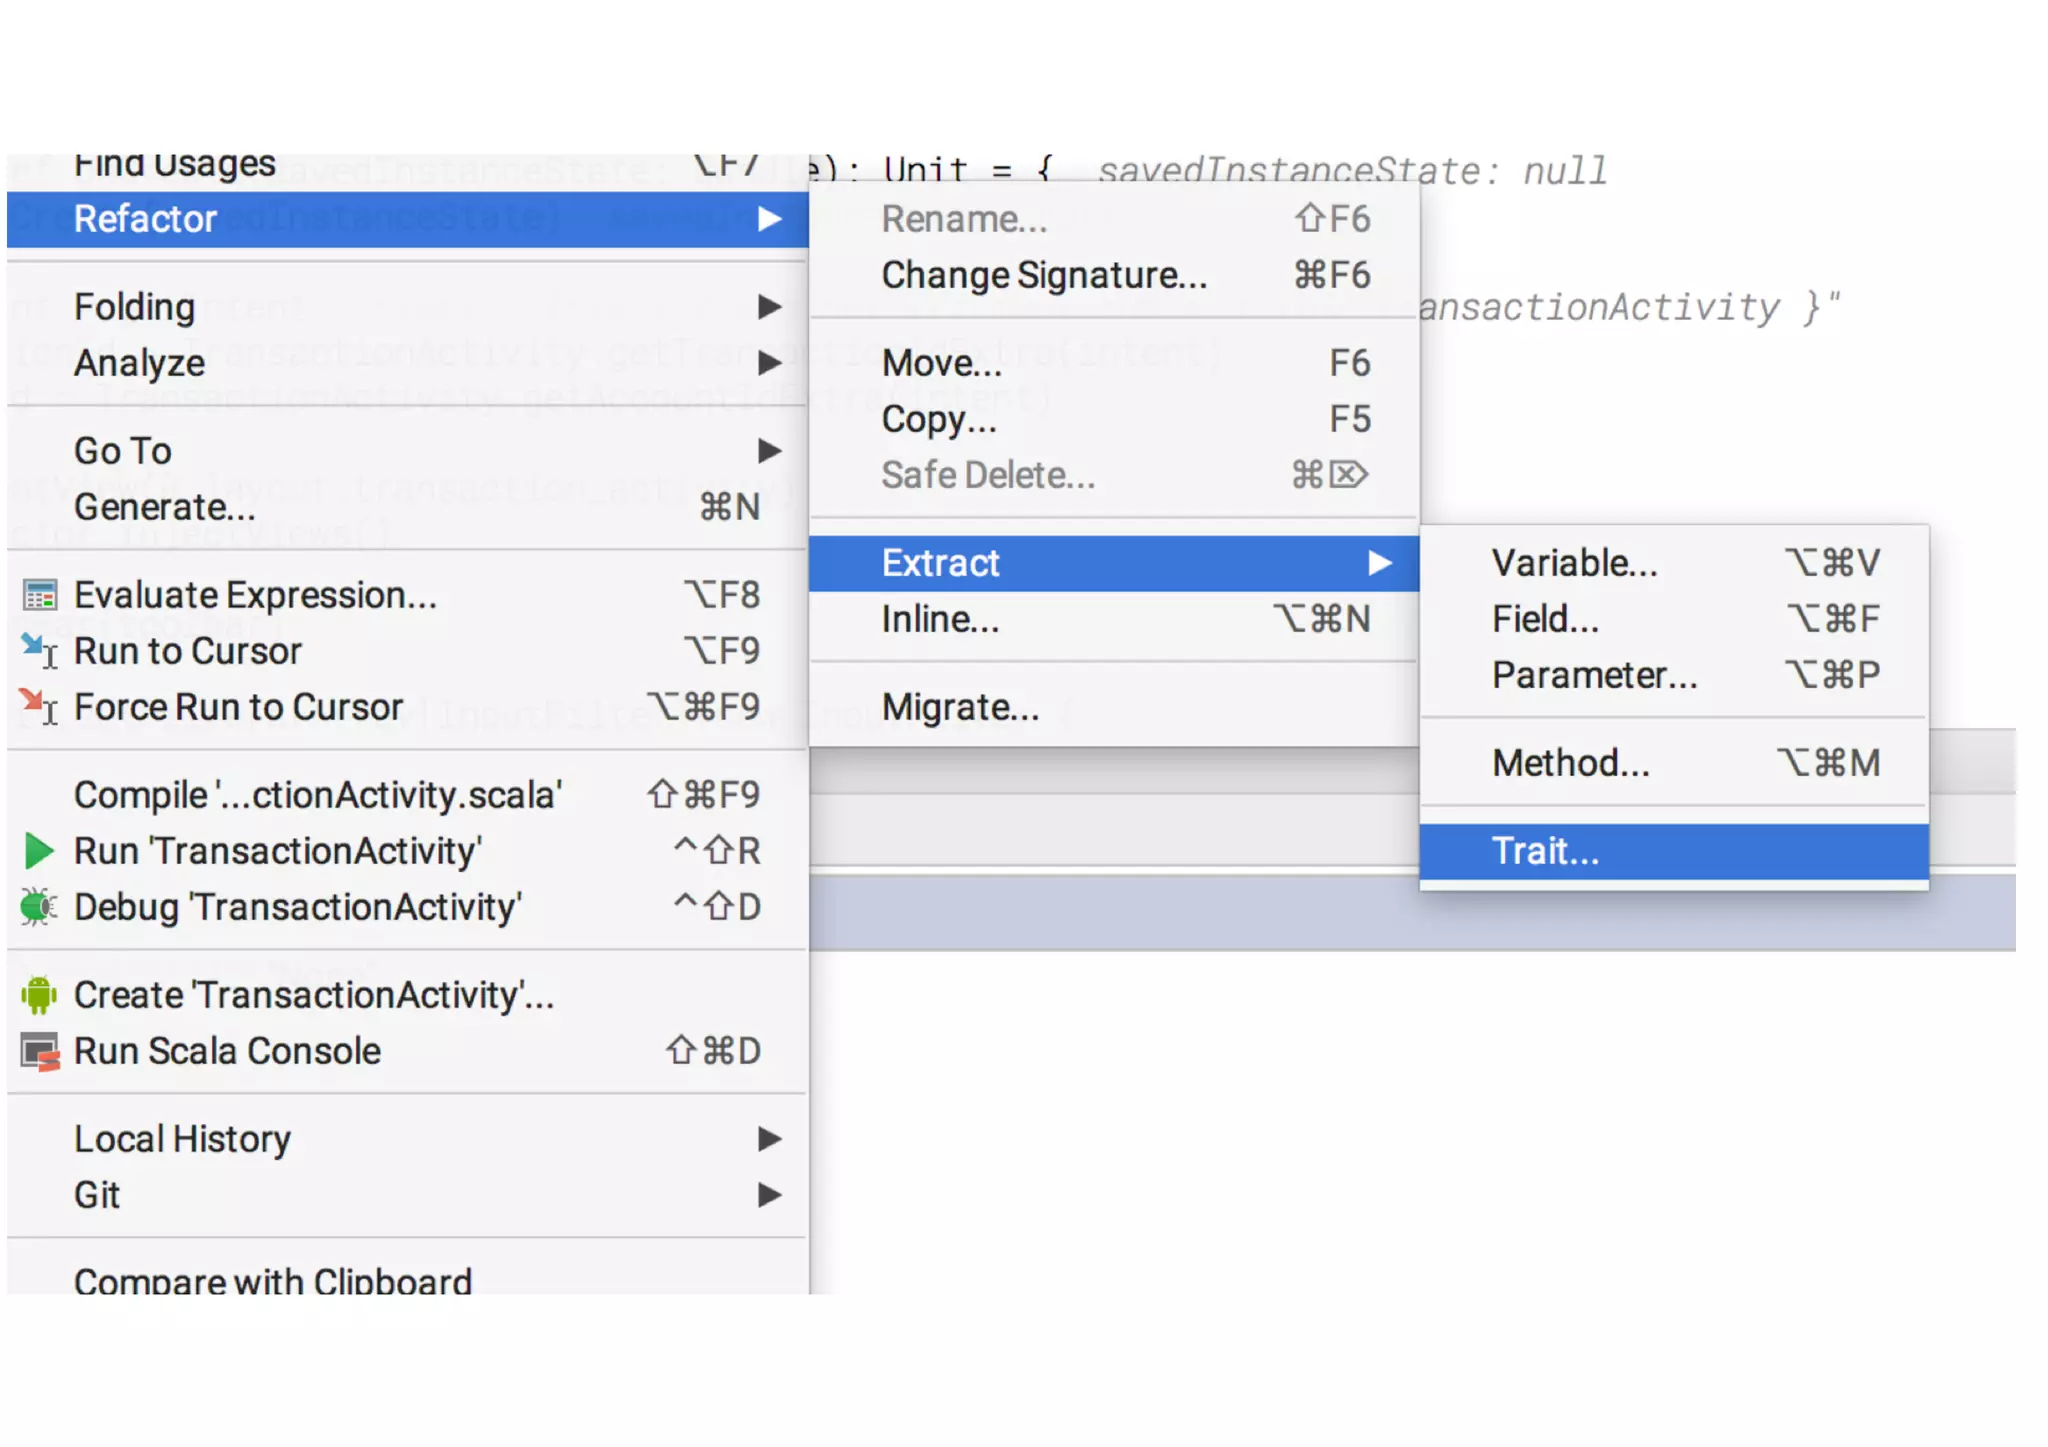
Task: Click Inline... refactoring option
Action: 940,619
